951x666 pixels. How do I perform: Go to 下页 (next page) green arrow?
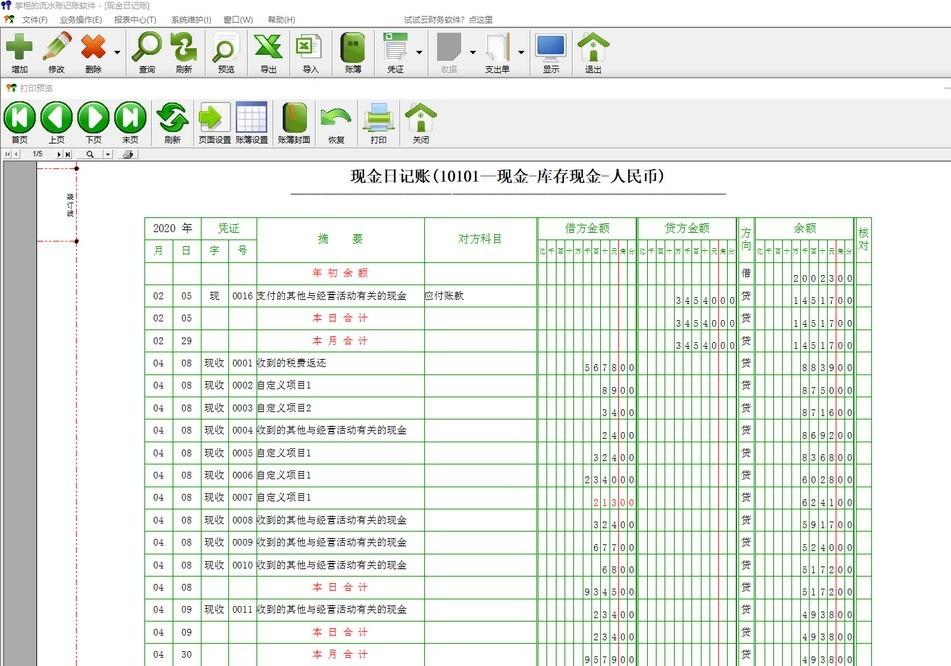pyautogui.click(x=93, y=118)
